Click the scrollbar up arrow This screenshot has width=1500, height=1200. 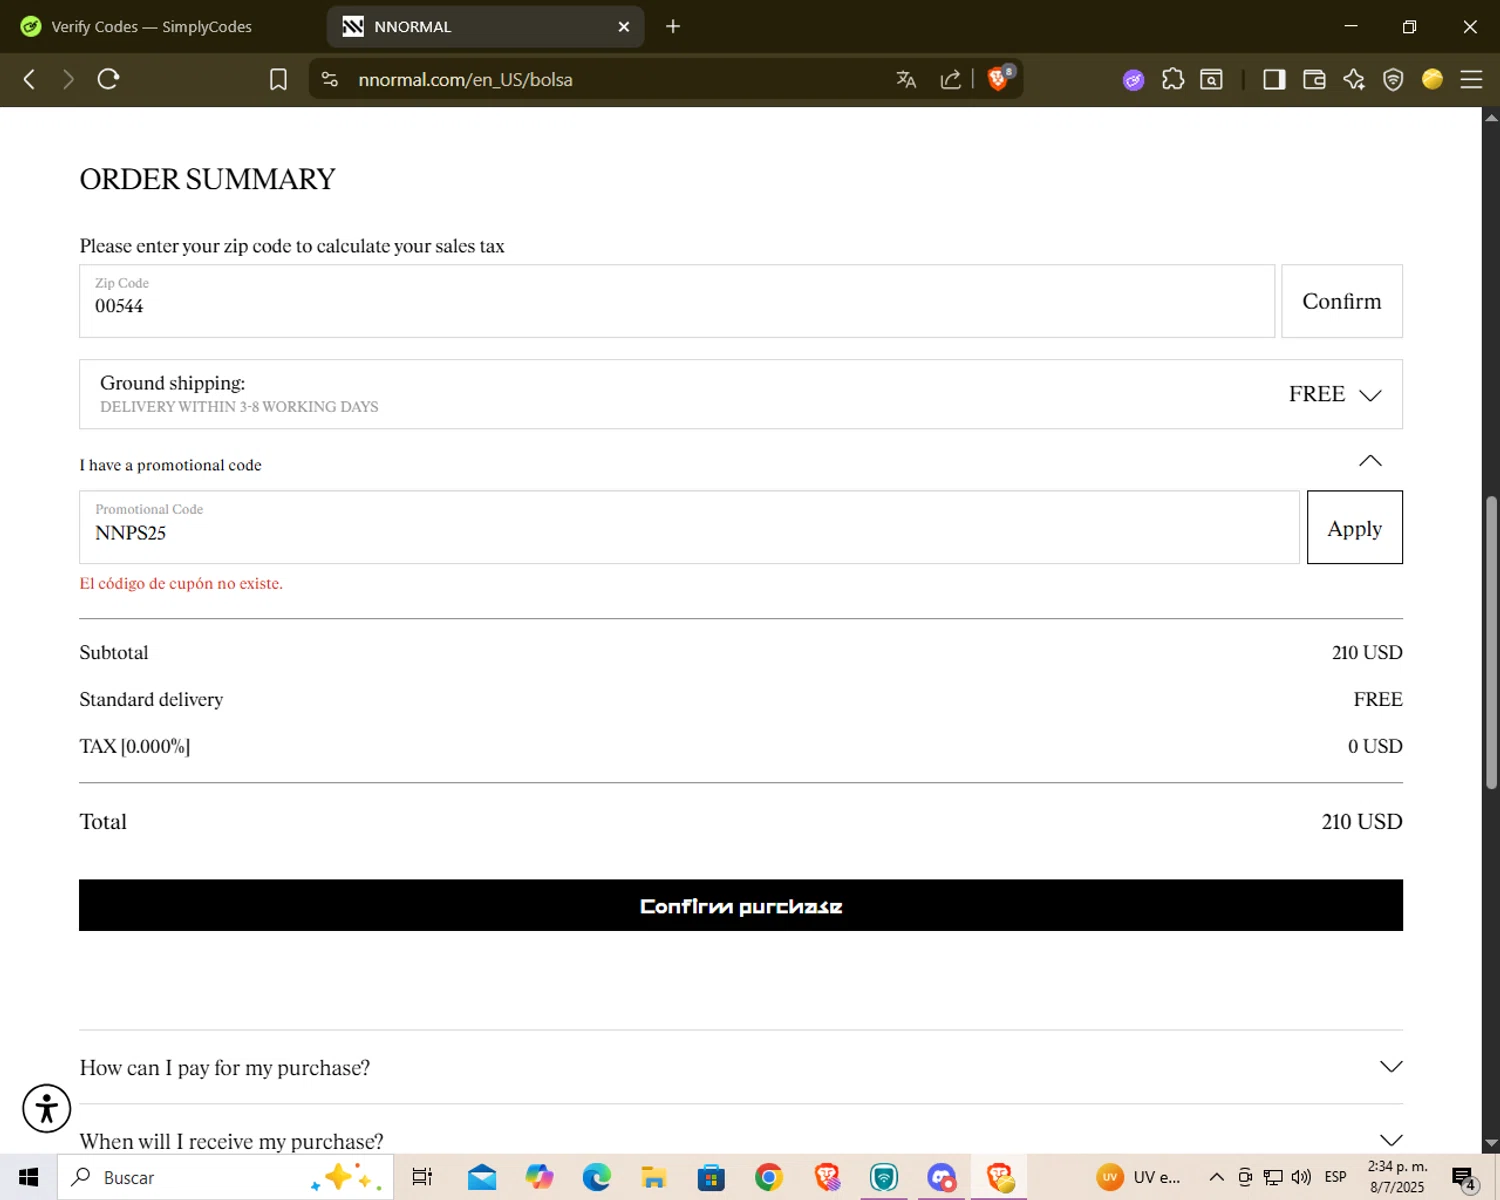[x=1491, y=117]
